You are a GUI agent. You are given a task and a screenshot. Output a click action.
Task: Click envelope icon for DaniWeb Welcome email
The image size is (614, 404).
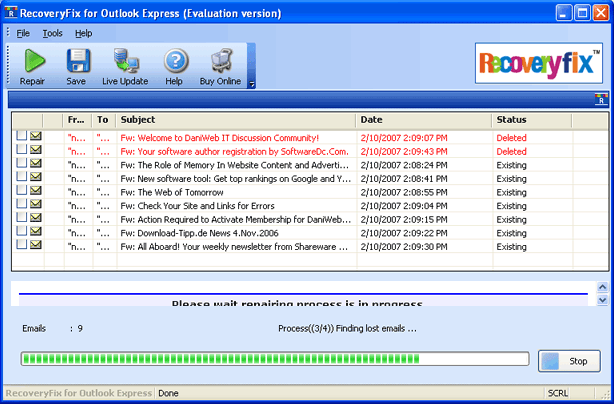click(x=36, y=136)
